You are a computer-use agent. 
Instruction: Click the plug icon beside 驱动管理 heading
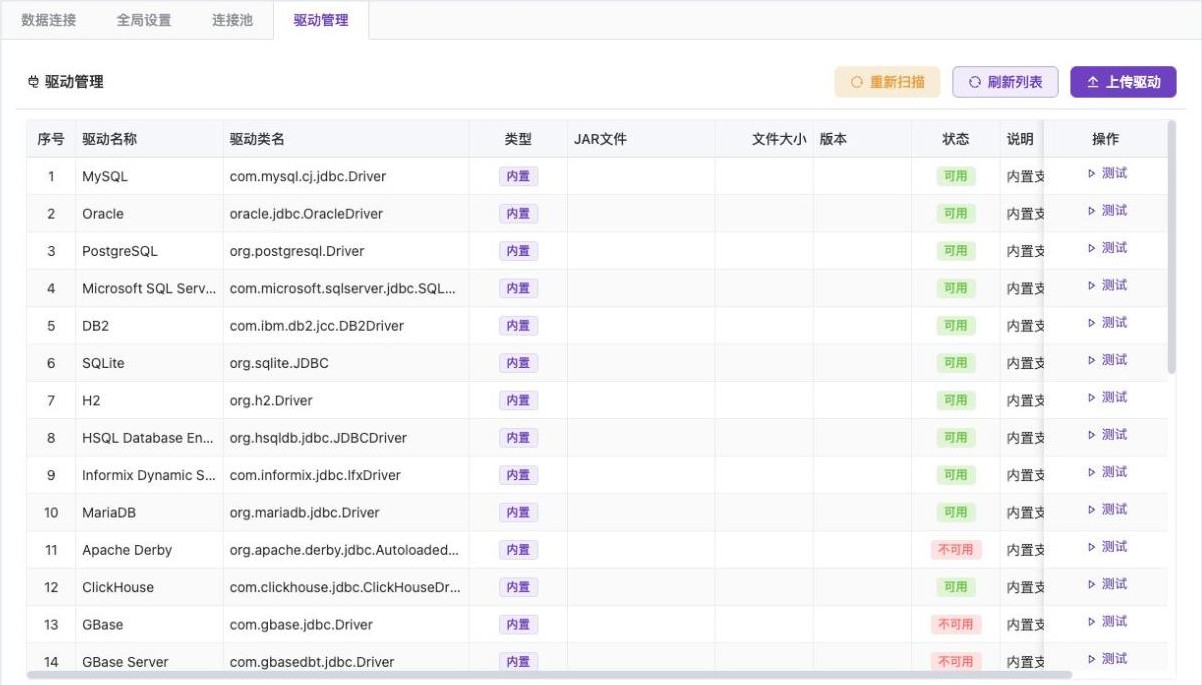pyautogui.click(x=33, y=82)
